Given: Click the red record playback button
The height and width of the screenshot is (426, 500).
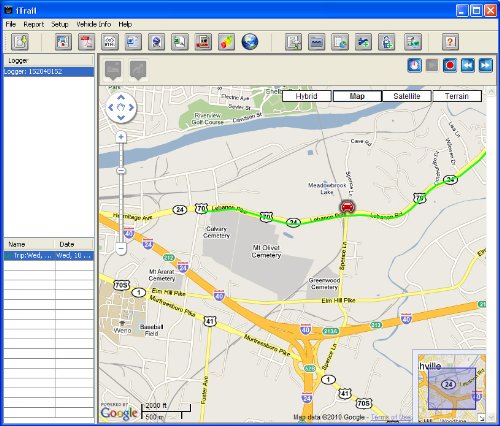Looking at the screenshot, I should pos(450,65).
